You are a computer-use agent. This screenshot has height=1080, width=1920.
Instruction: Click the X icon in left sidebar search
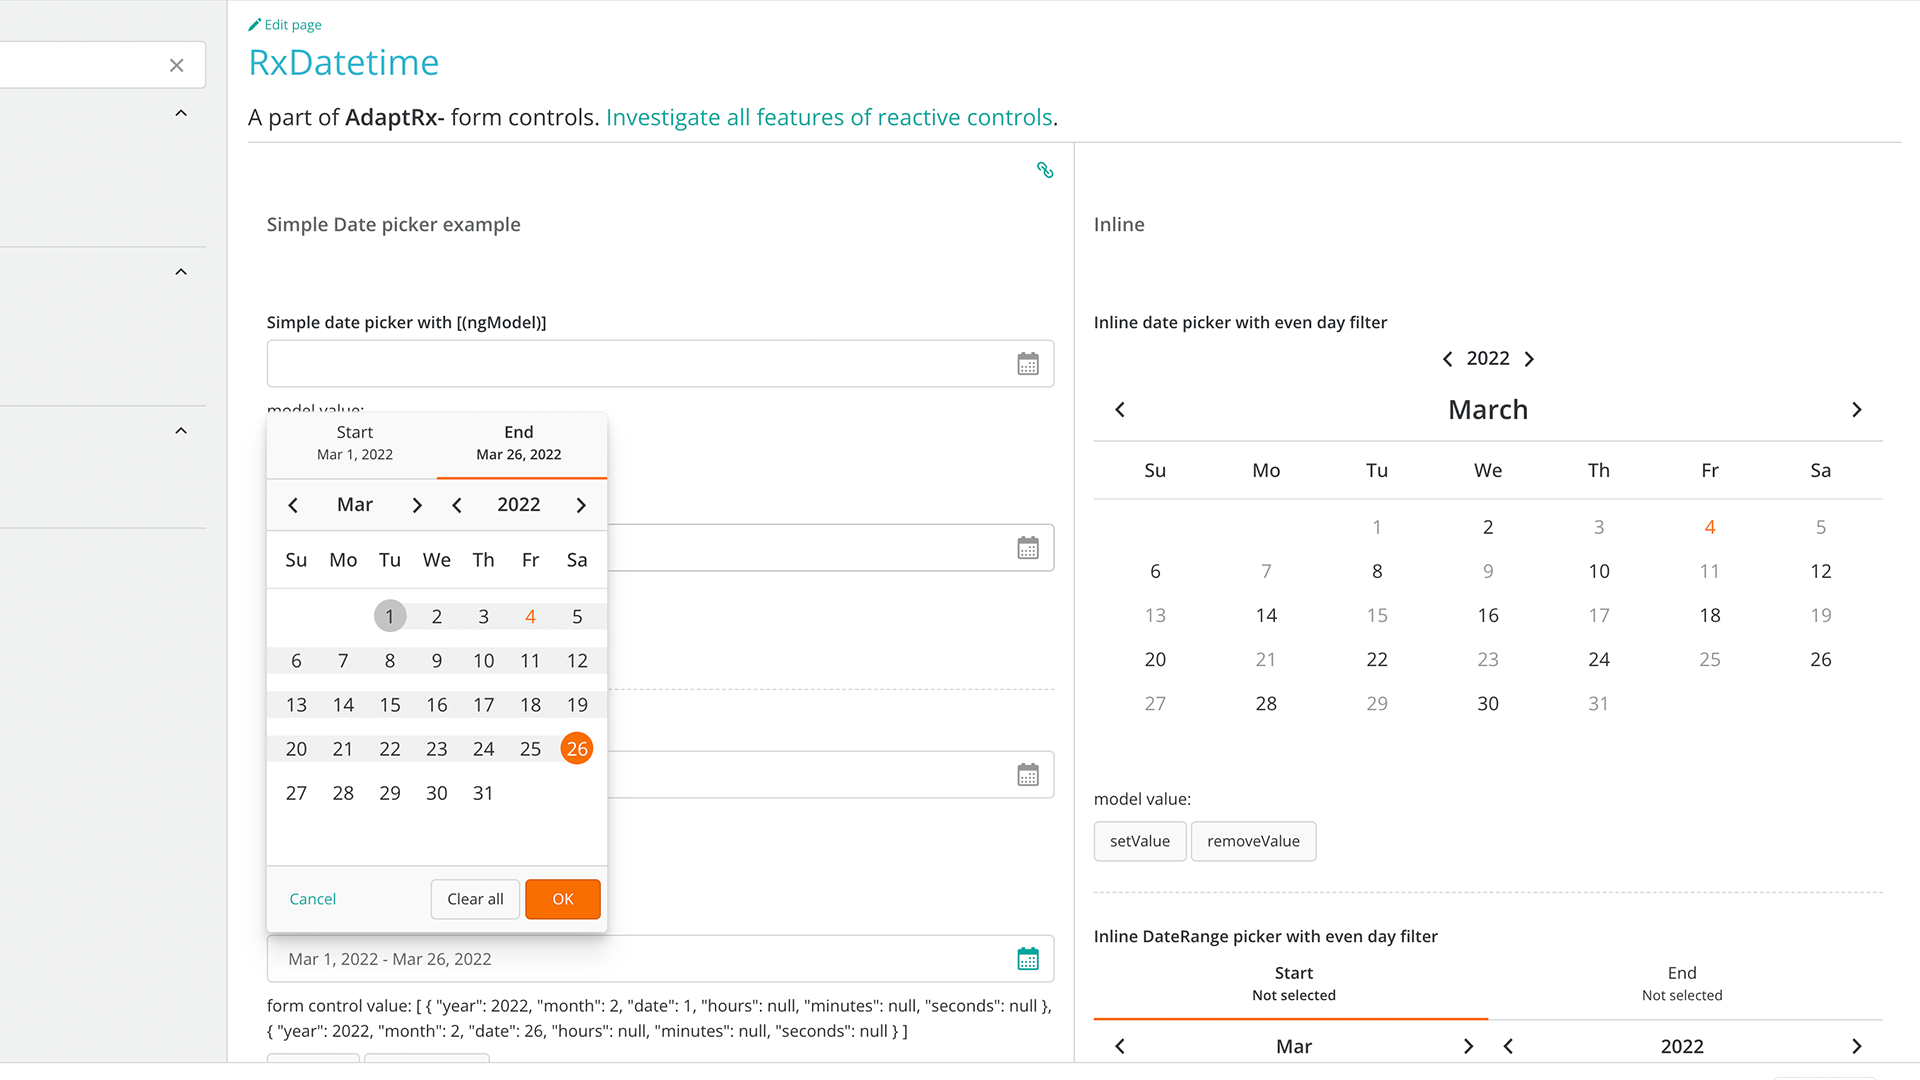(x=177, y=66)
